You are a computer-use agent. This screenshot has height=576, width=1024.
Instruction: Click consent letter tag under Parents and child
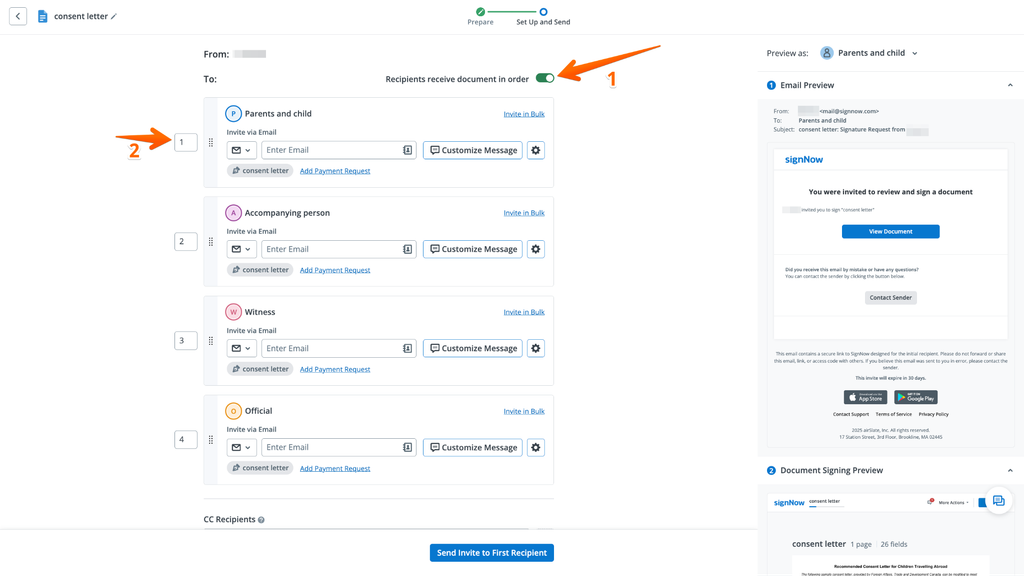[x=260, y=171]
